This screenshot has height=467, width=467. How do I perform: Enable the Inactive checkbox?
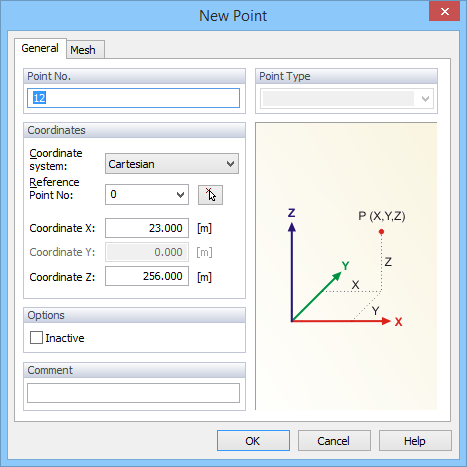pyautogui.click(x=36, y=337)
